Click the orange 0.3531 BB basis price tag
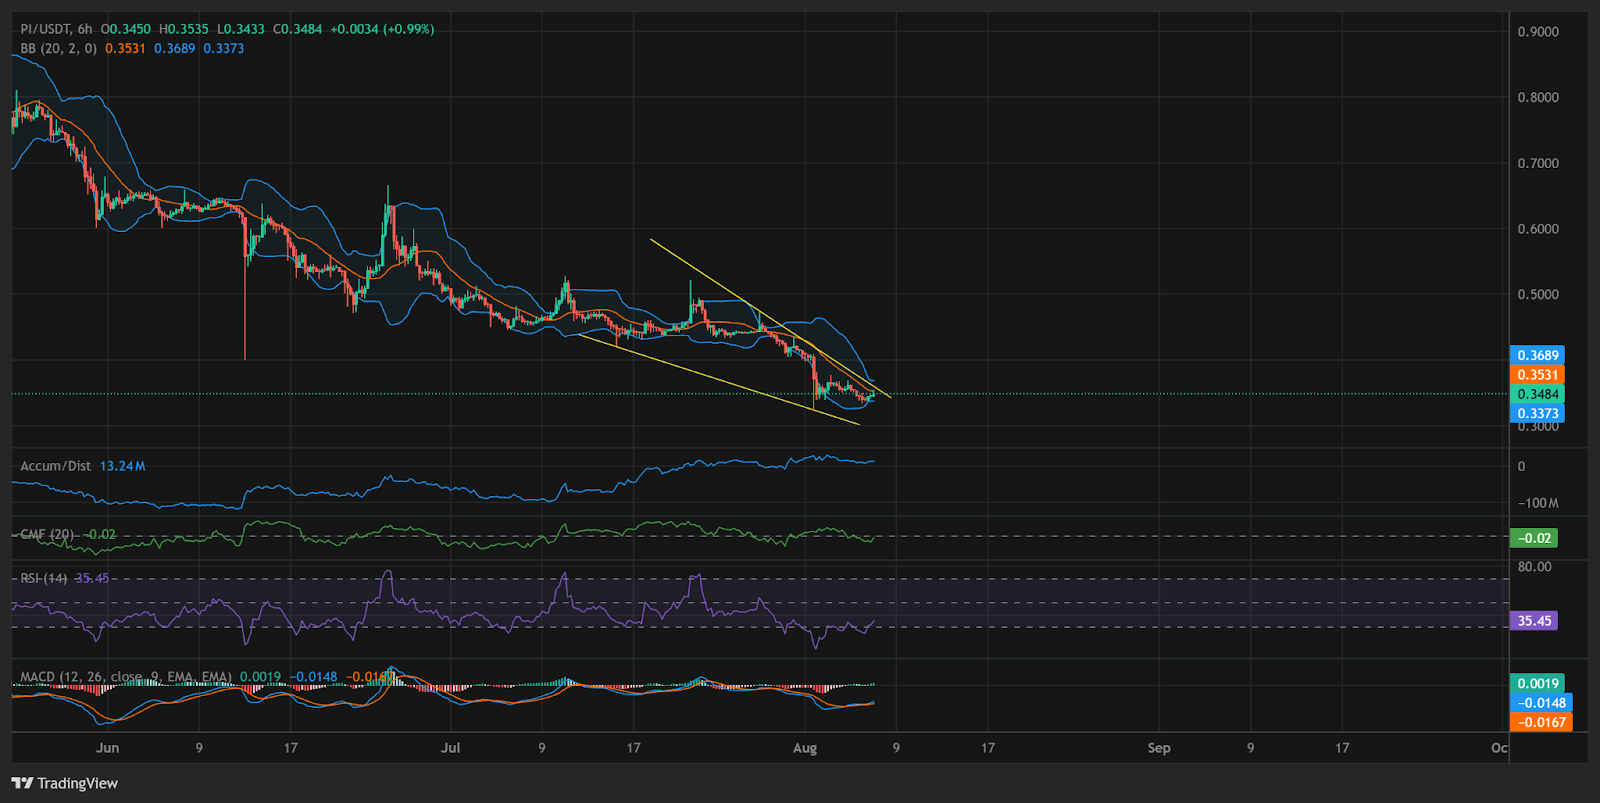Image resolution: width=1600 pixels, height=803 pixels. coord(1537,375)
